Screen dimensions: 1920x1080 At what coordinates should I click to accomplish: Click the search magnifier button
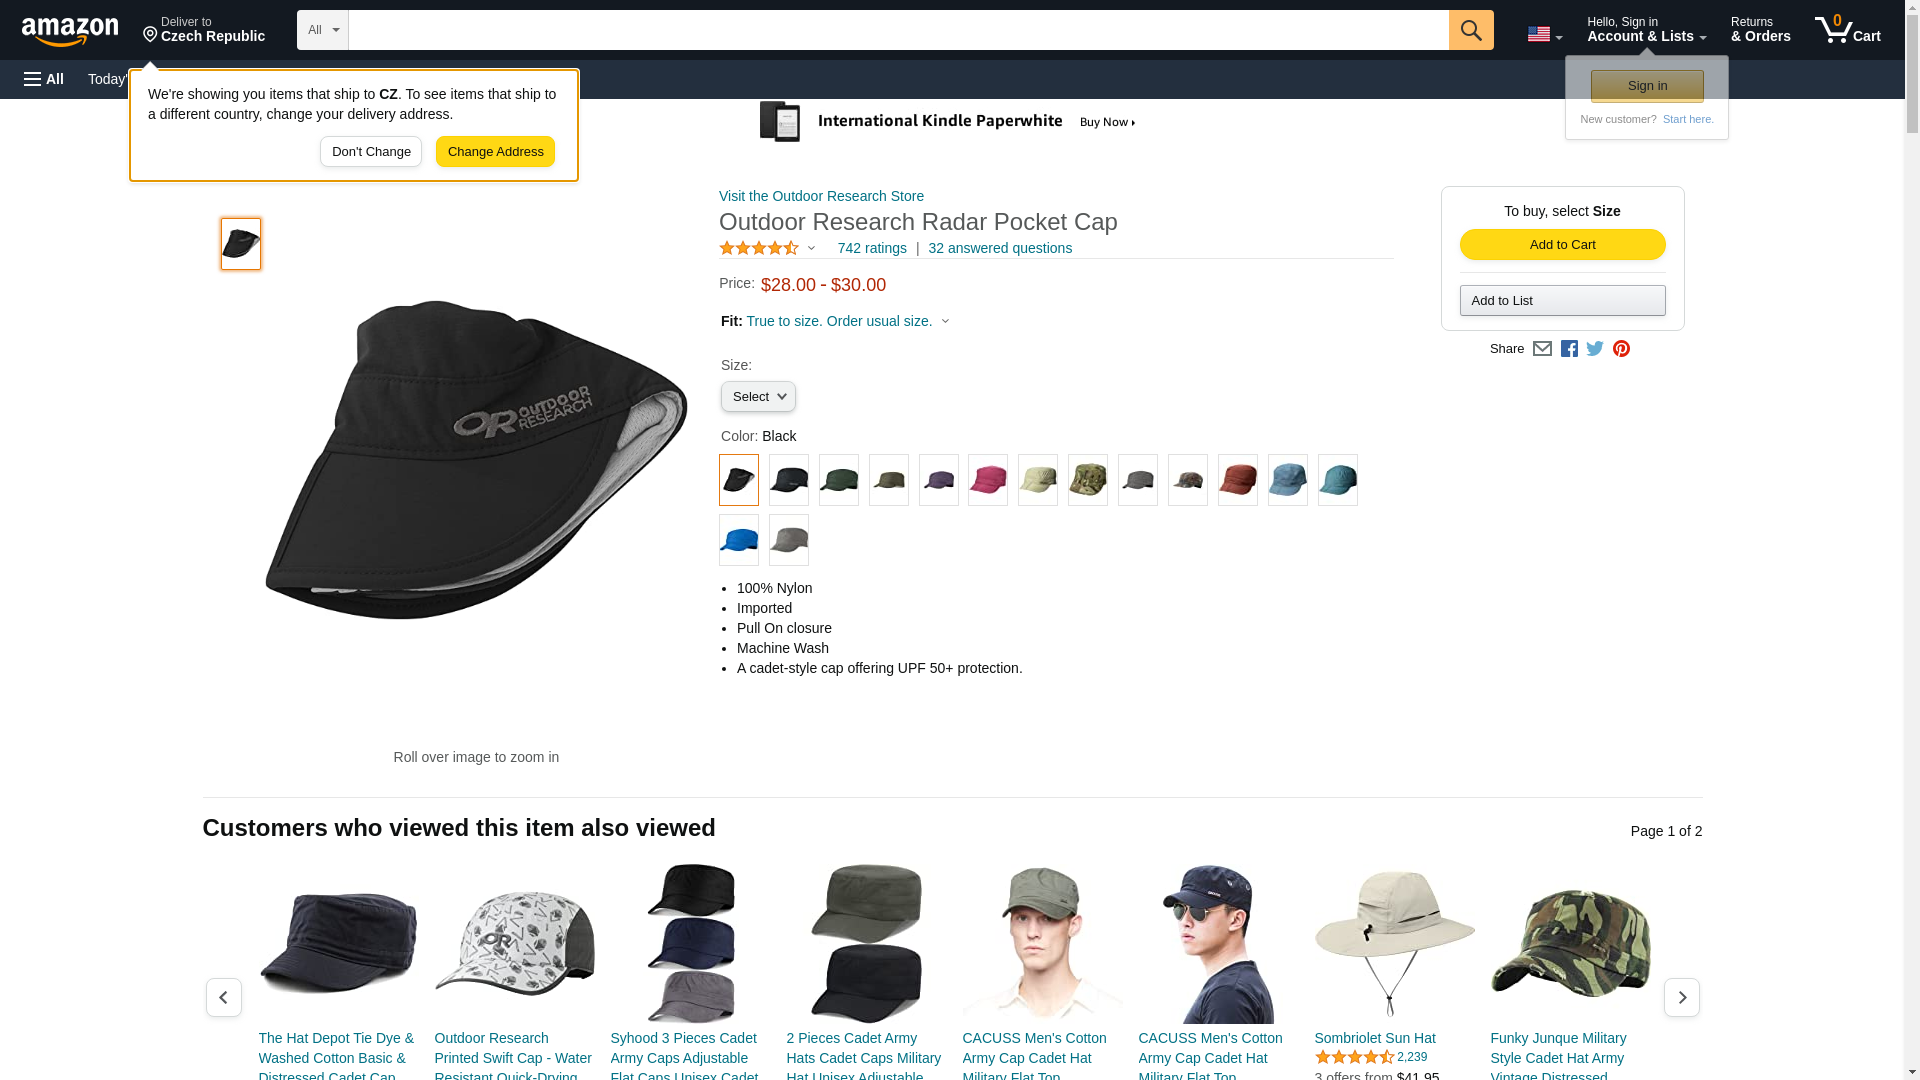coord(1471,30)
